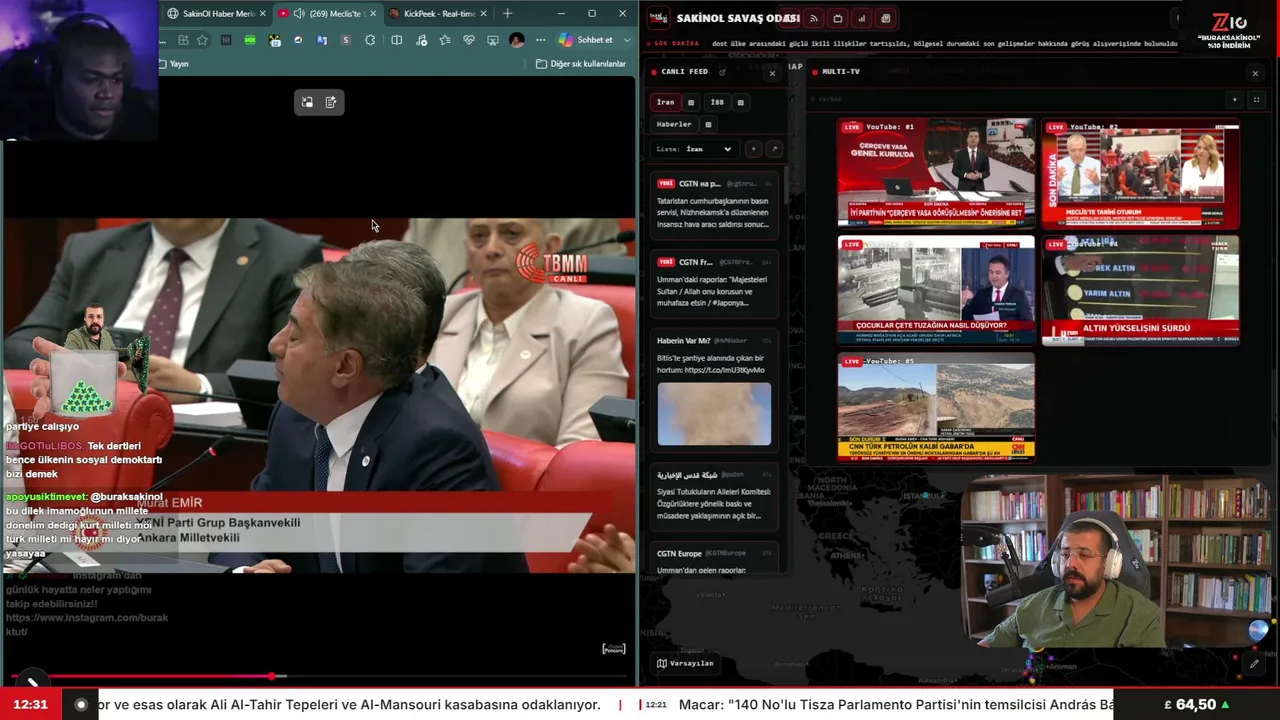Click the Sohbet et Copilot button
Screen dimensions: 1280x720
point(587,40)
